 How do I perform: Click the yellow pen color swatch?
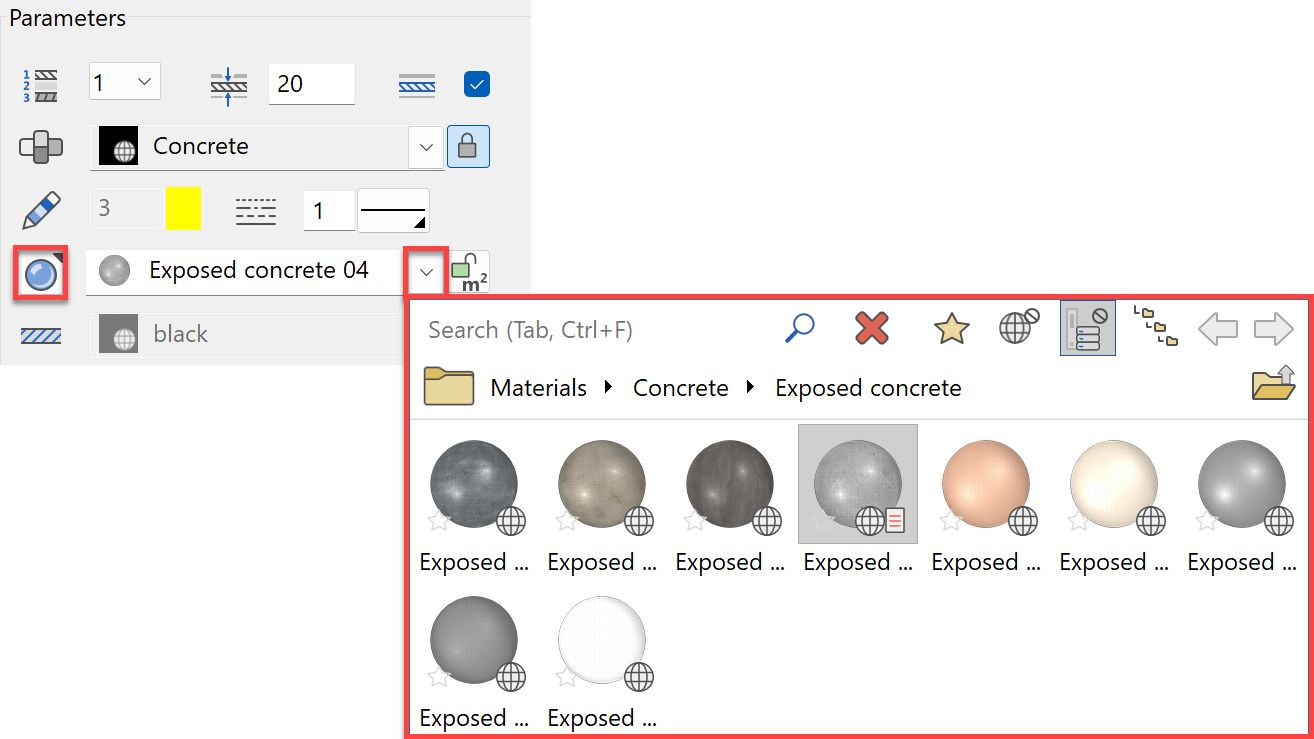tap(183, 209)
